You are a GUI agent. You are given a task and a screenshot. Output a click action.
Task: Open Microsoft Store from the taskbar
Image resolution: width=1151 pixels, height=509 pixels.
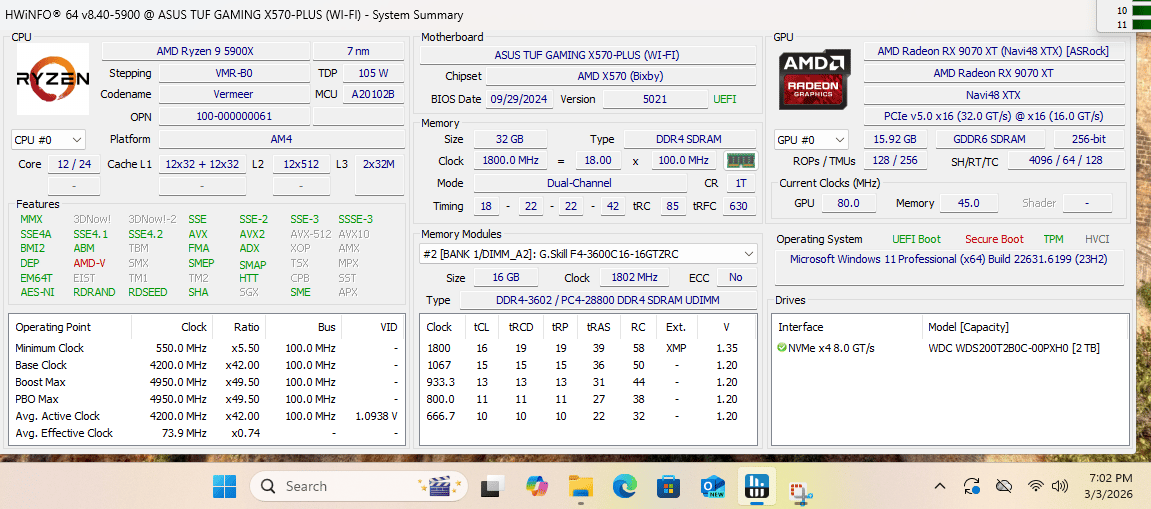(x=669, y=486)
